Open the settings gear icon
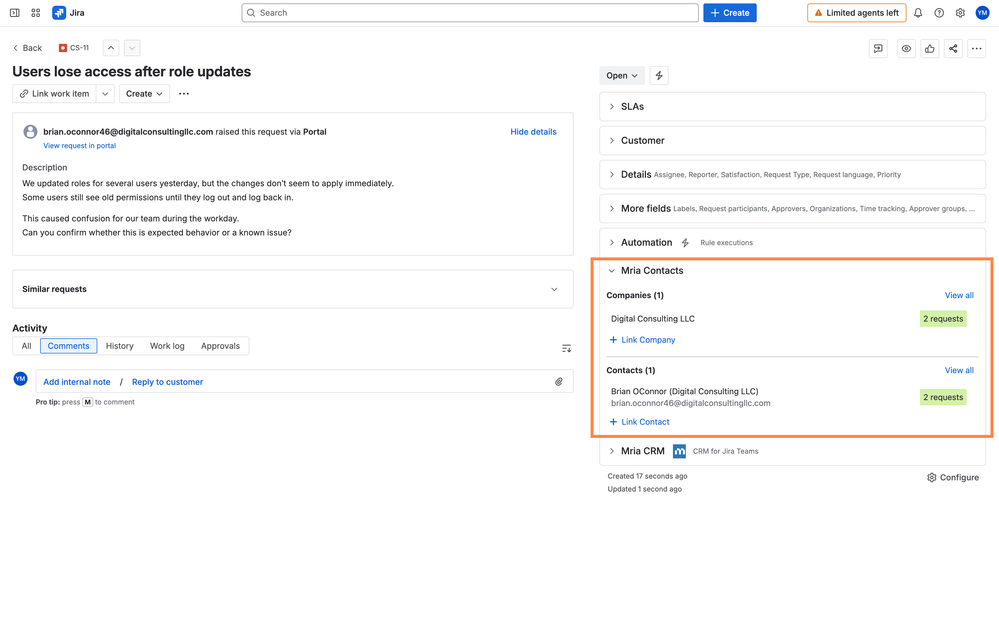999x625 pixels. coord(960,13)
